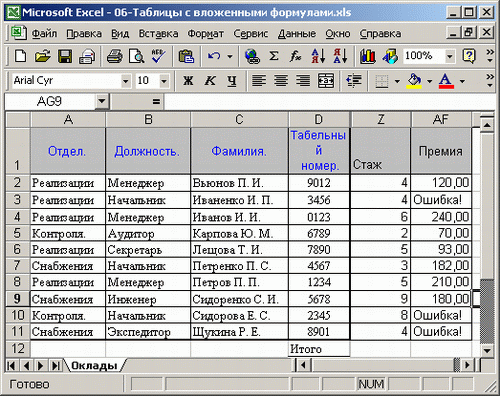Open a file with the Open folder icon

pyautogui.click(x=43, y=56)
